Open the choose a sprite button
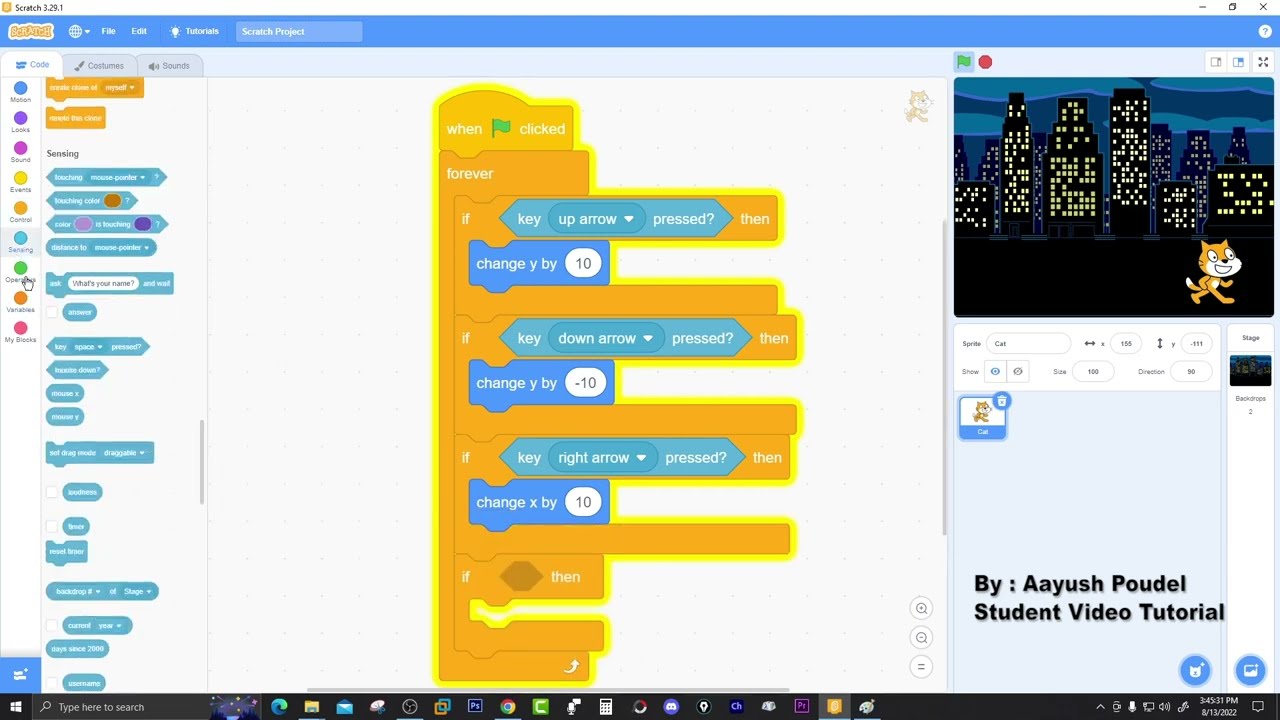This screenshot has height=720, width=1280. click(1196, 670)
